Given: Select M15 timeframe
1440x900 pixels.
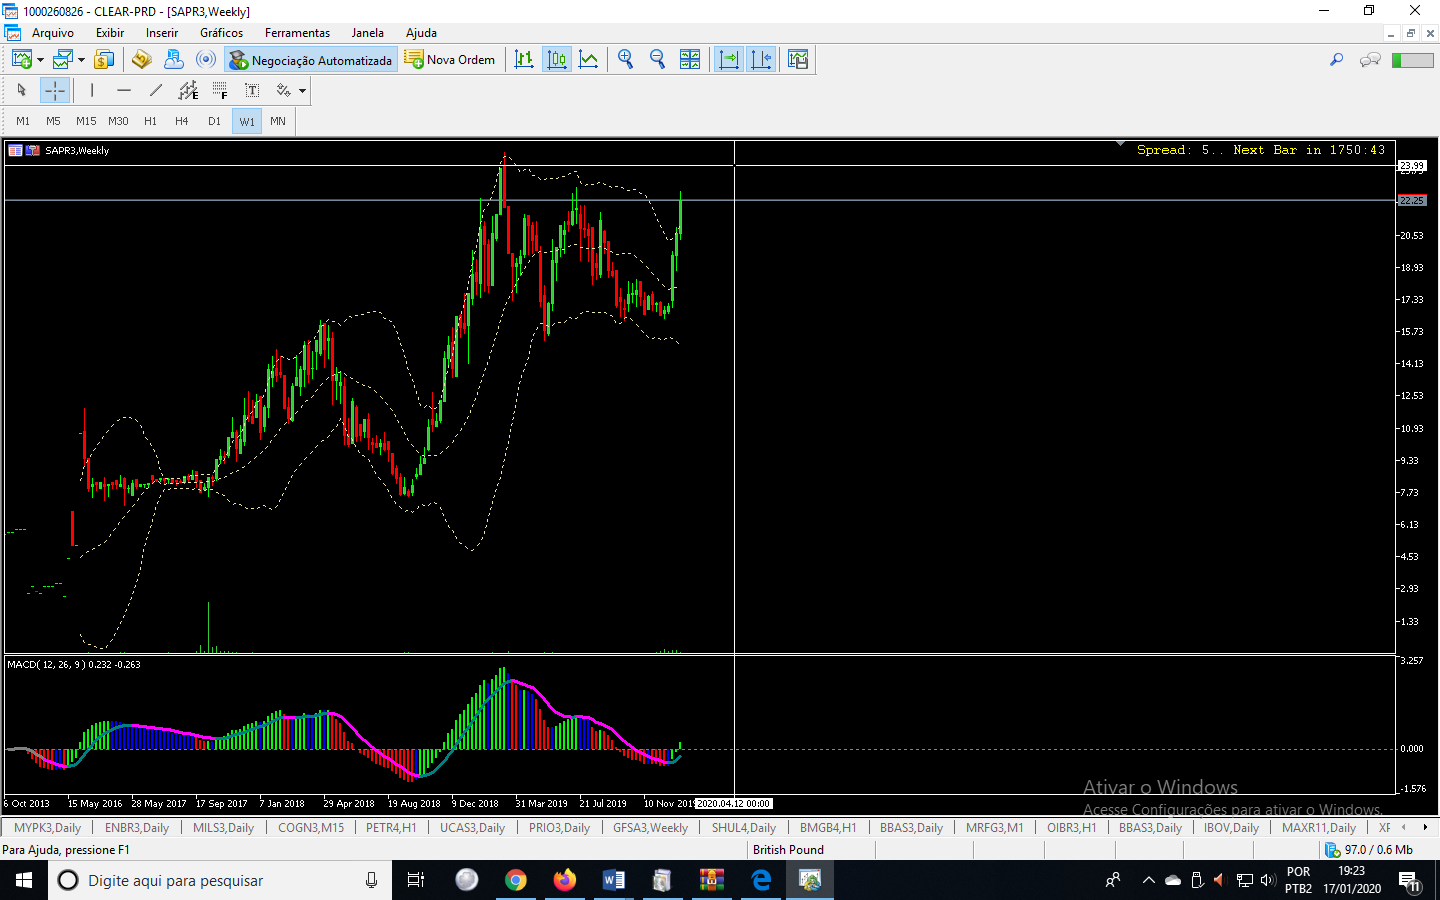Looking at the screenshot, I should [86, 121].
